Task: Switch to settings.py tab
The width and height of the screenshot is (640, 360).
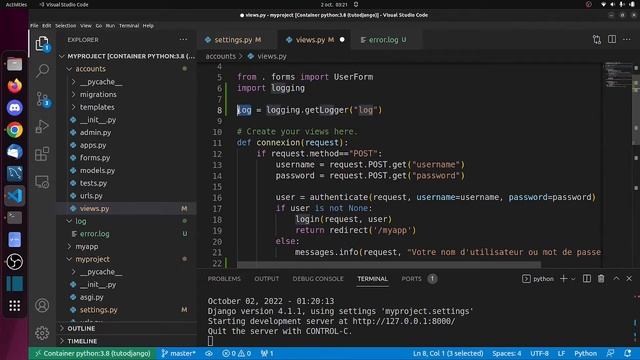Action: pyautogui.click(x=238, y=40)
